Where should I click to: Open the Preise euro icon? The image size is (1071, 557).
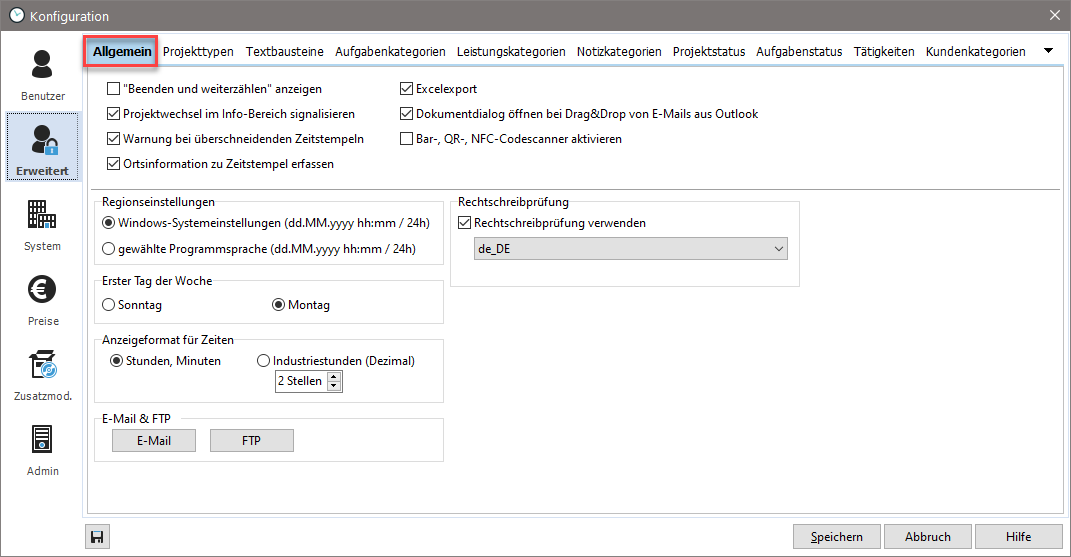pyautogui.click(x=42, y=298)
